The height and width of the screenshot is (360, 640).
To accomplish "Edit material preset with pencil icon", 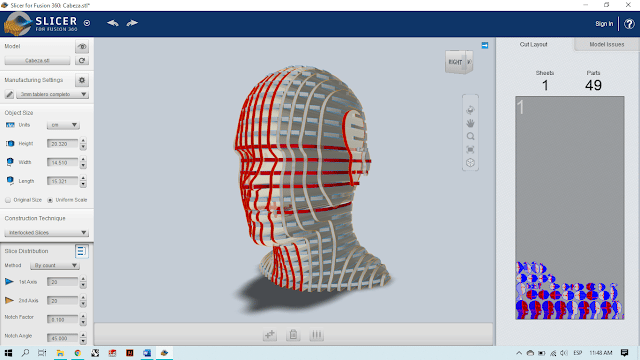I will [x=9, y=94].
